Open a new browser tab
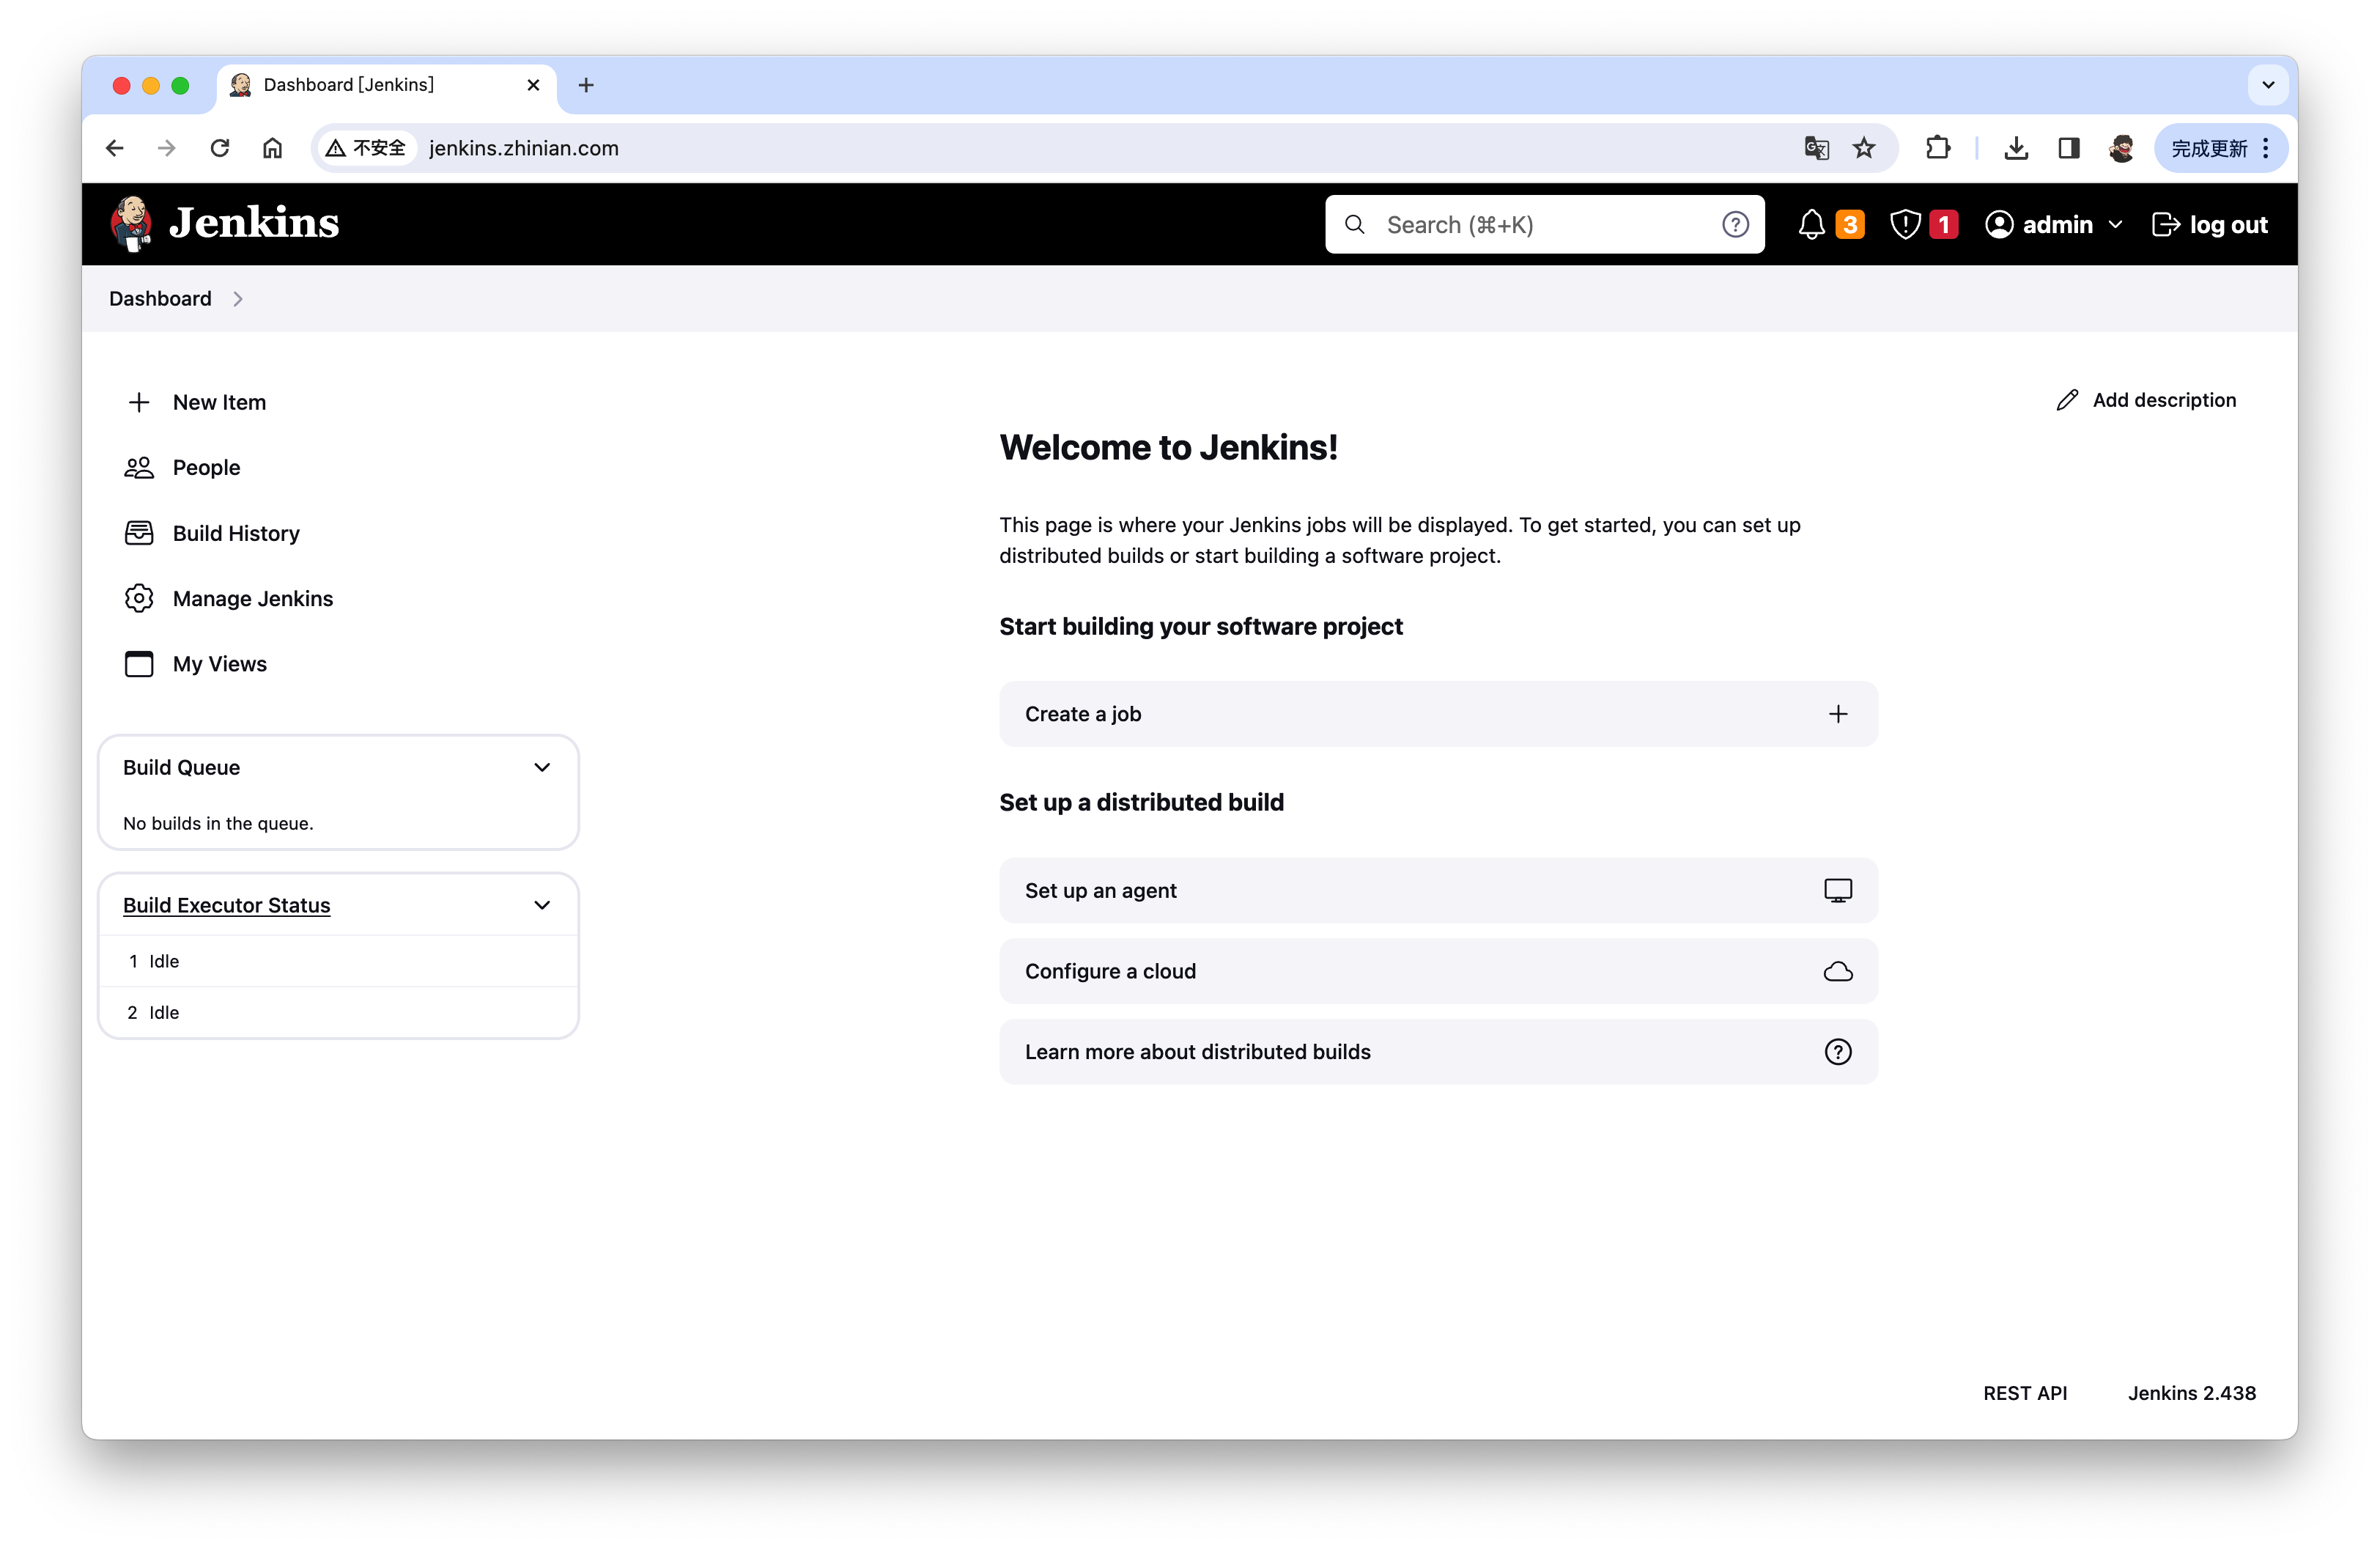 pyautogui.click(x=586, y=86)
